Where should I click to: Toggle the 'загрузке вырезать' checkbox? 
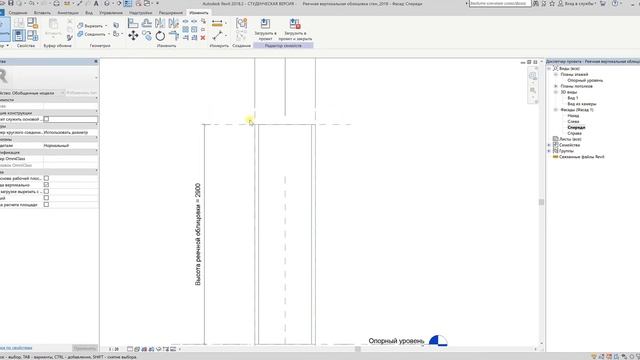click(46, 191)
